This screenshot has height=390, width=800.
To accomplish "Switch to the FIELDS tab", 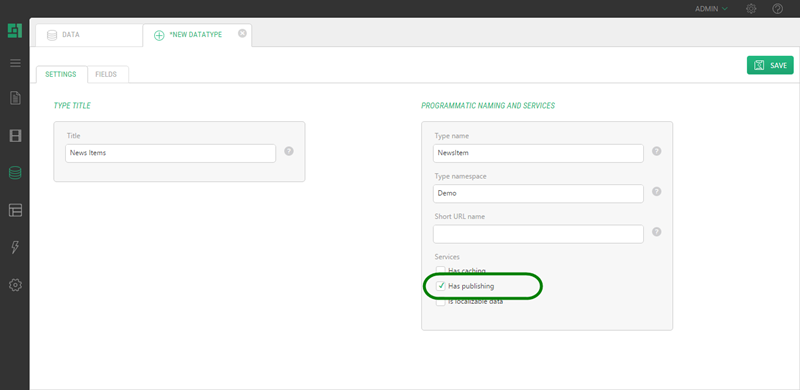I will pyautogui.click(x=106, y=75).
